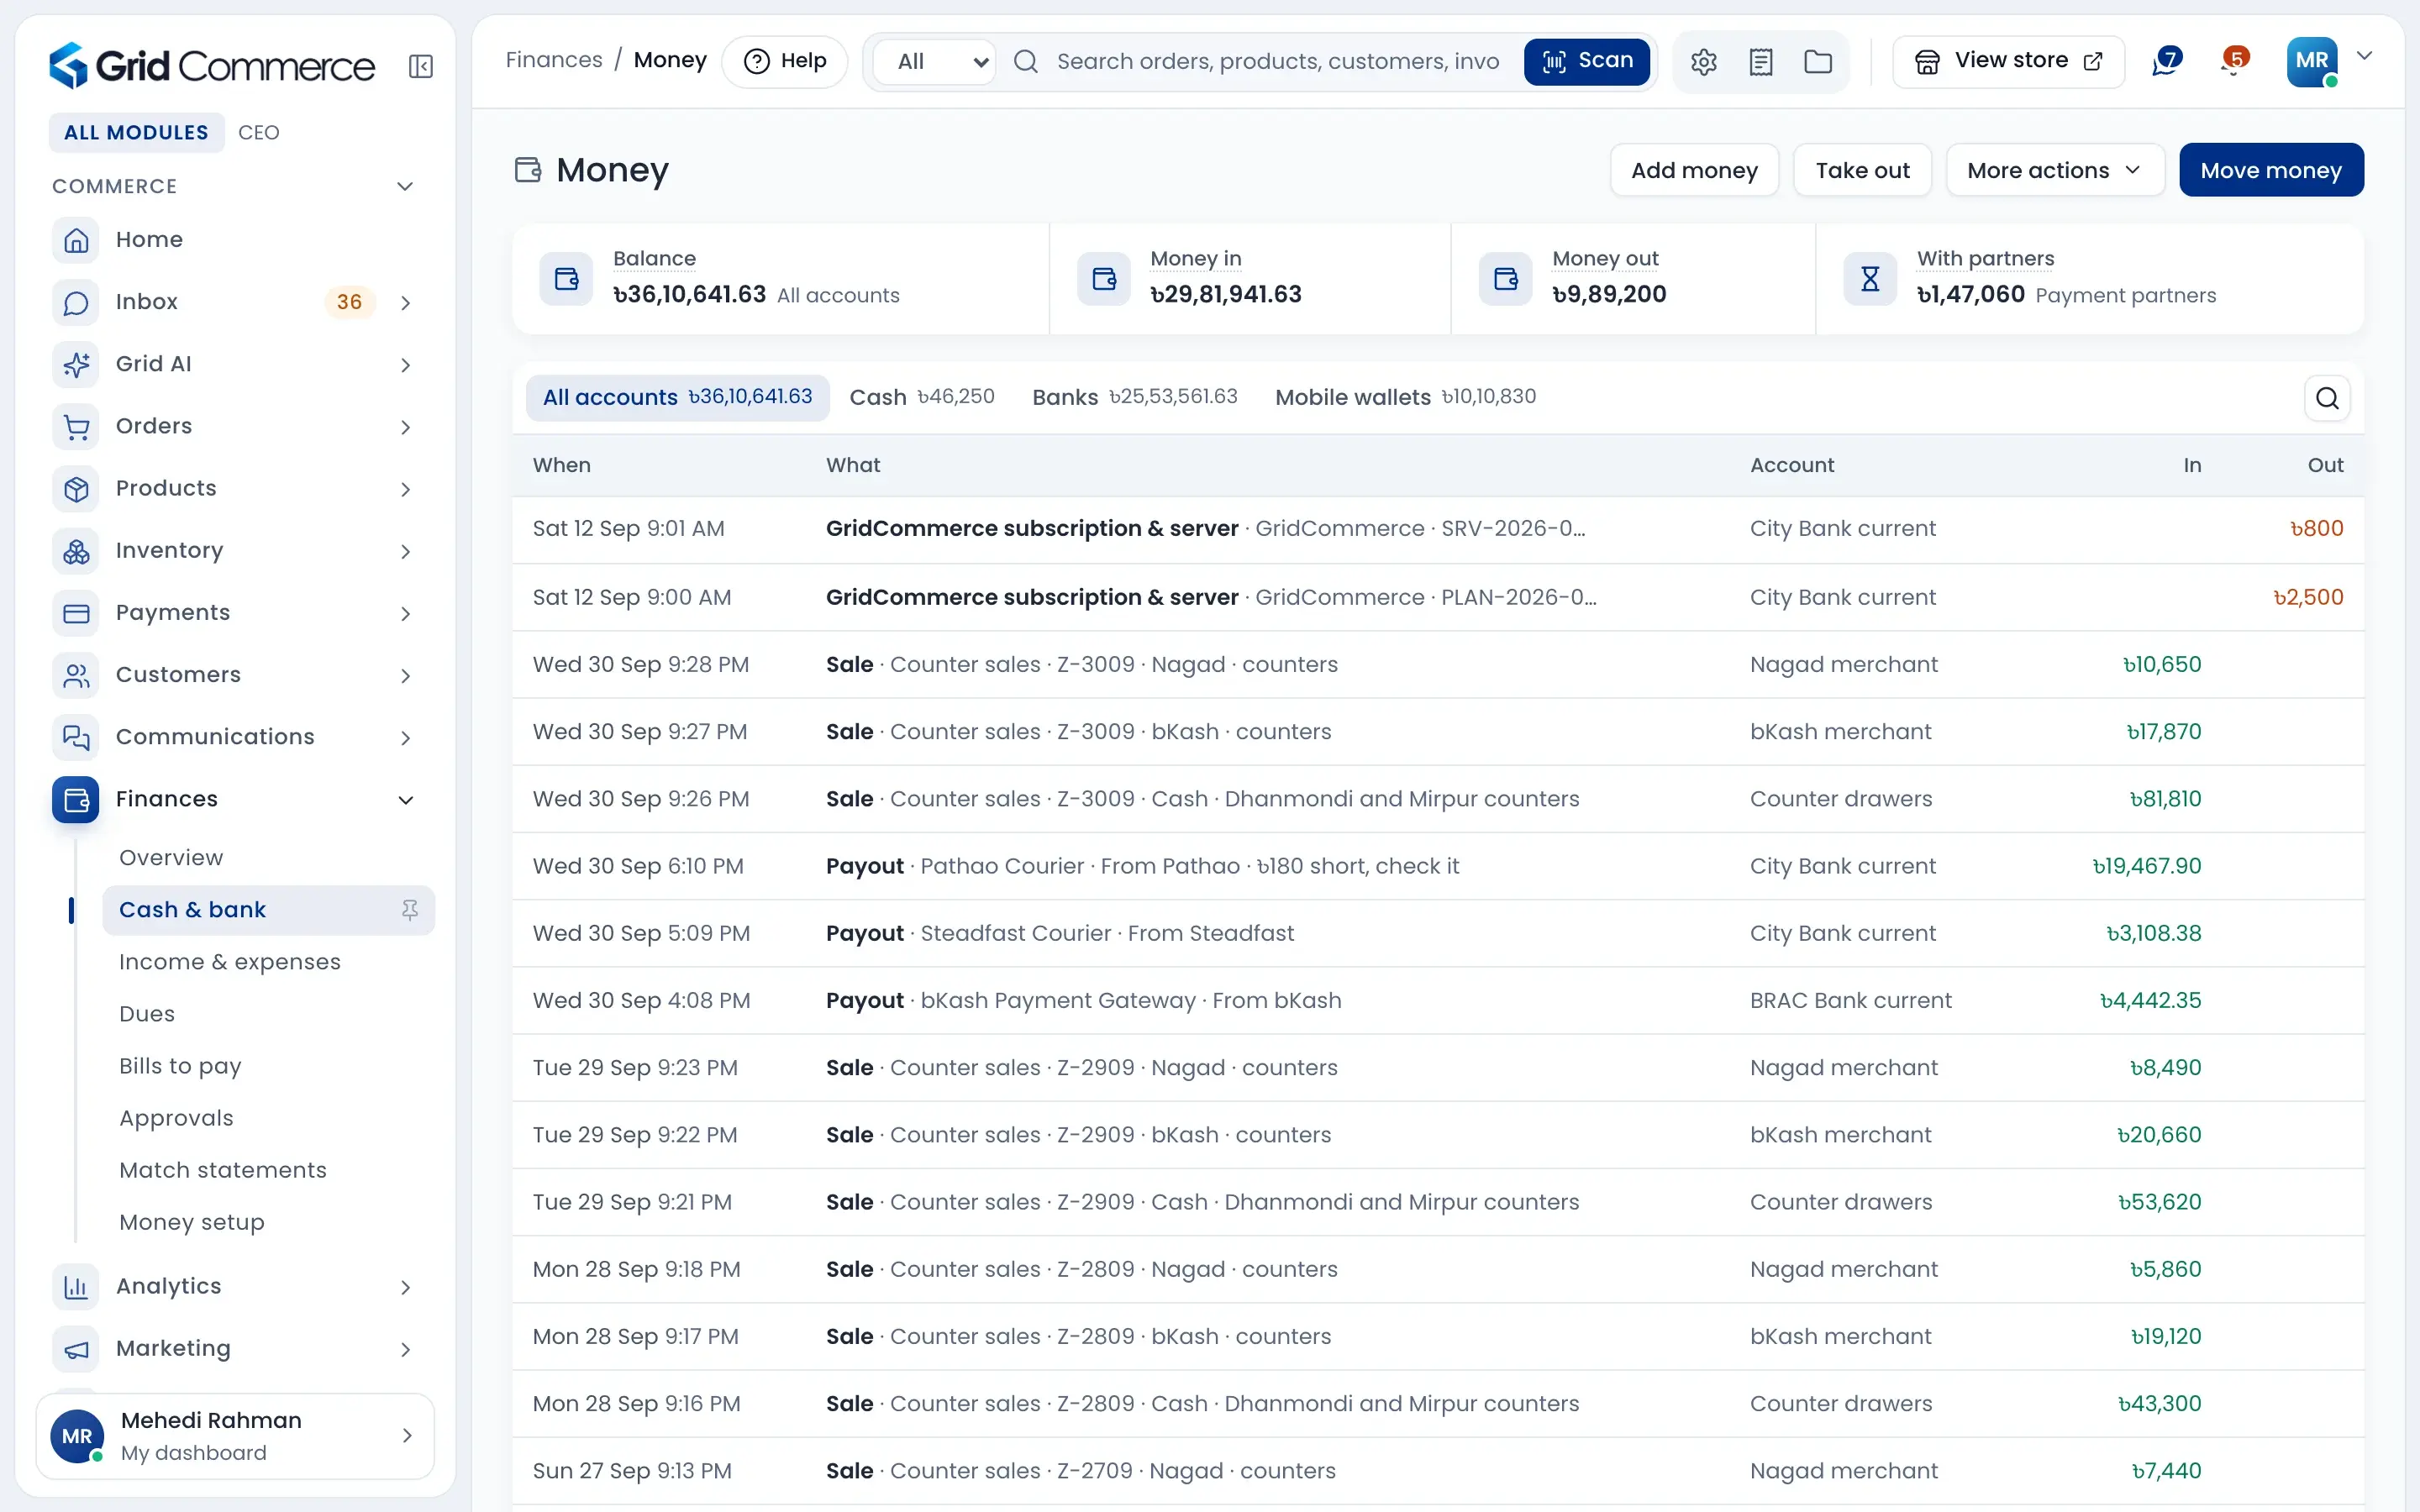Click the transactions search magnifier icon
The image size is (2420, 1512).
pos(2327,398)
